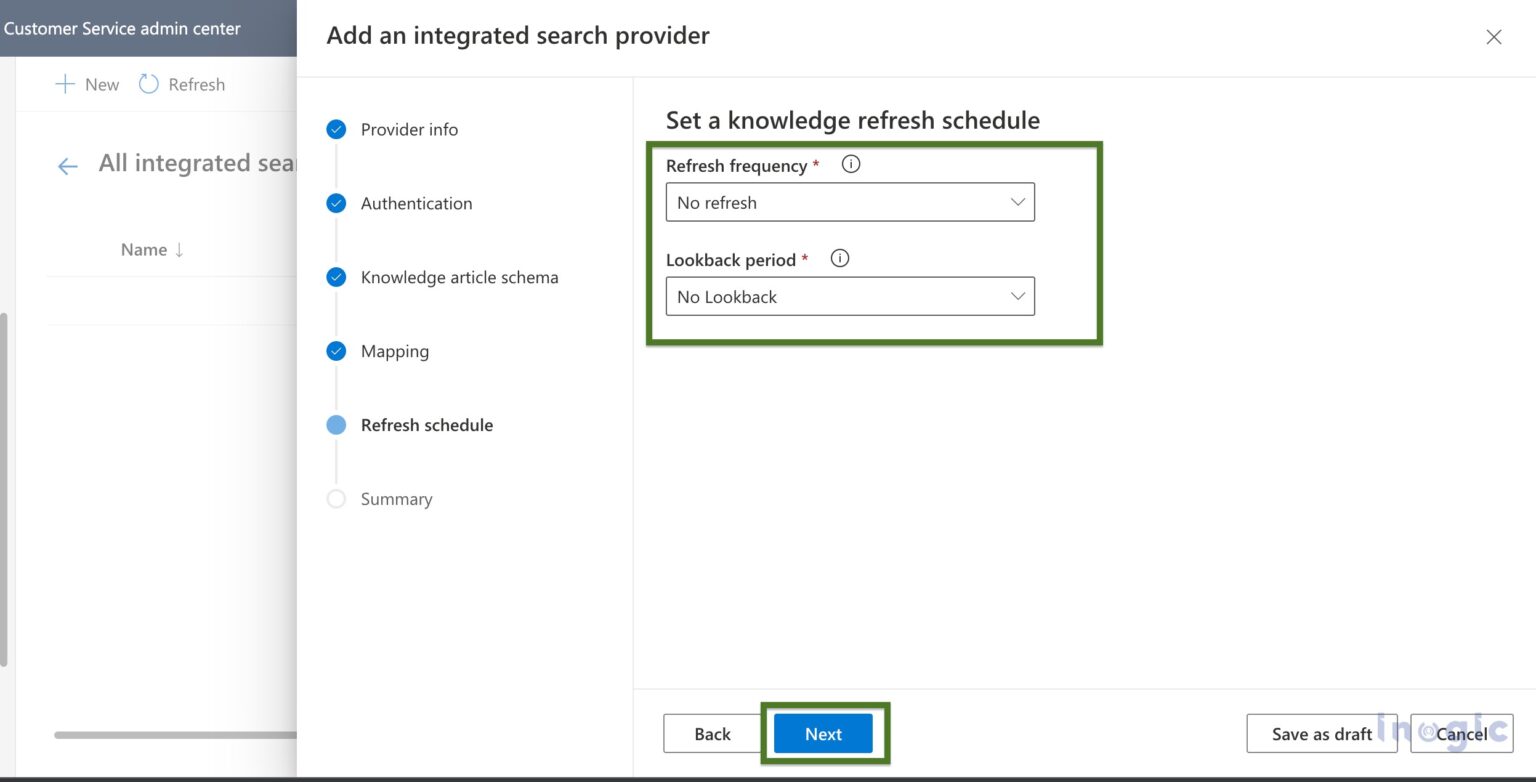This screenshot has height=782, width=1536.
Task: Click the Authentication step checkmark icon
Action: [336, 203]
